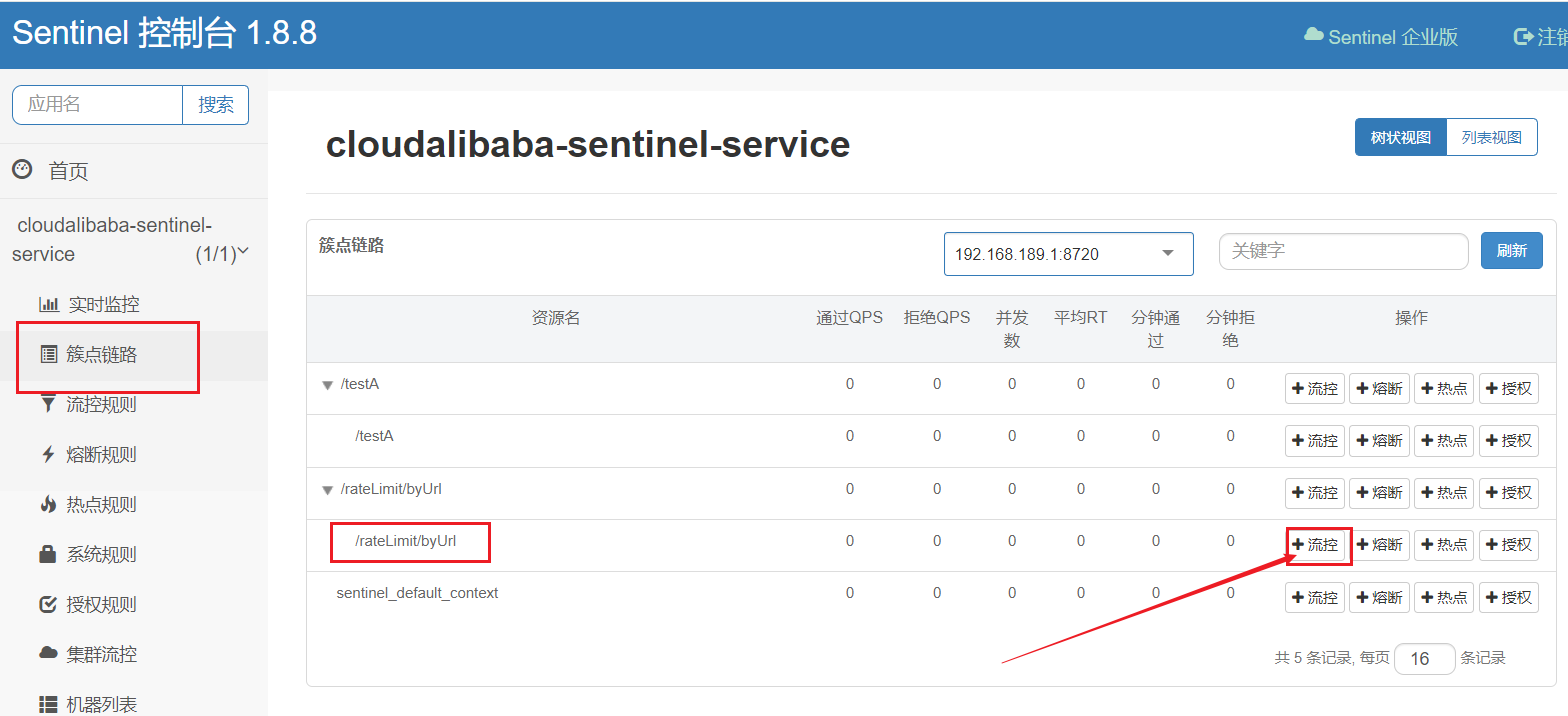The height and width of the screenshot is (716, 1568).
Task: Open the 192.168.189.1:8720 machine dropdown
Action: point(1068,254)
